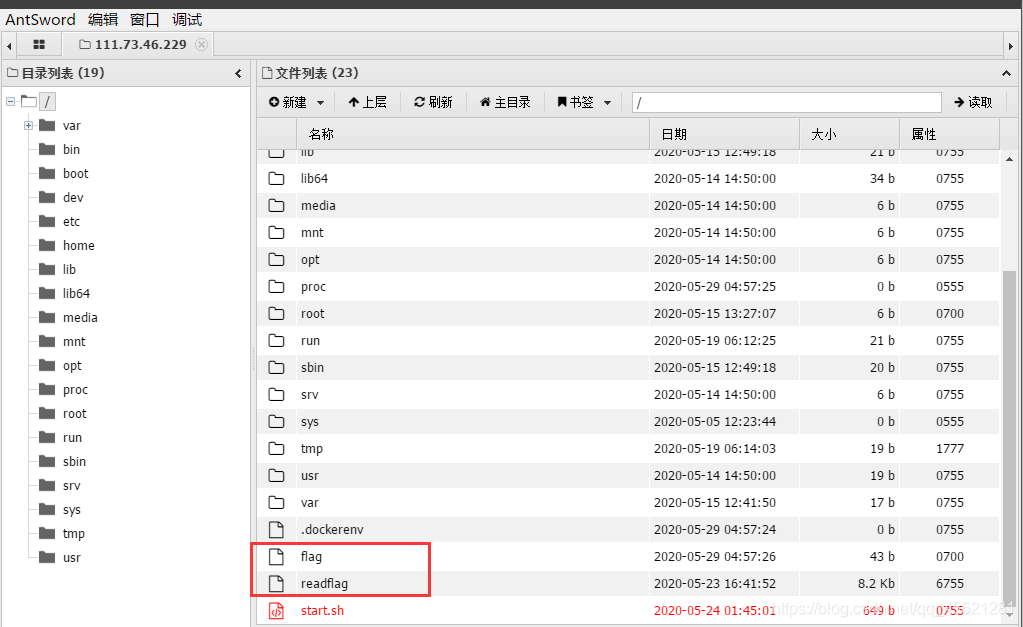Click the 新建 button
This screenshot has height=627, width=1023.
tap(288, 102)
